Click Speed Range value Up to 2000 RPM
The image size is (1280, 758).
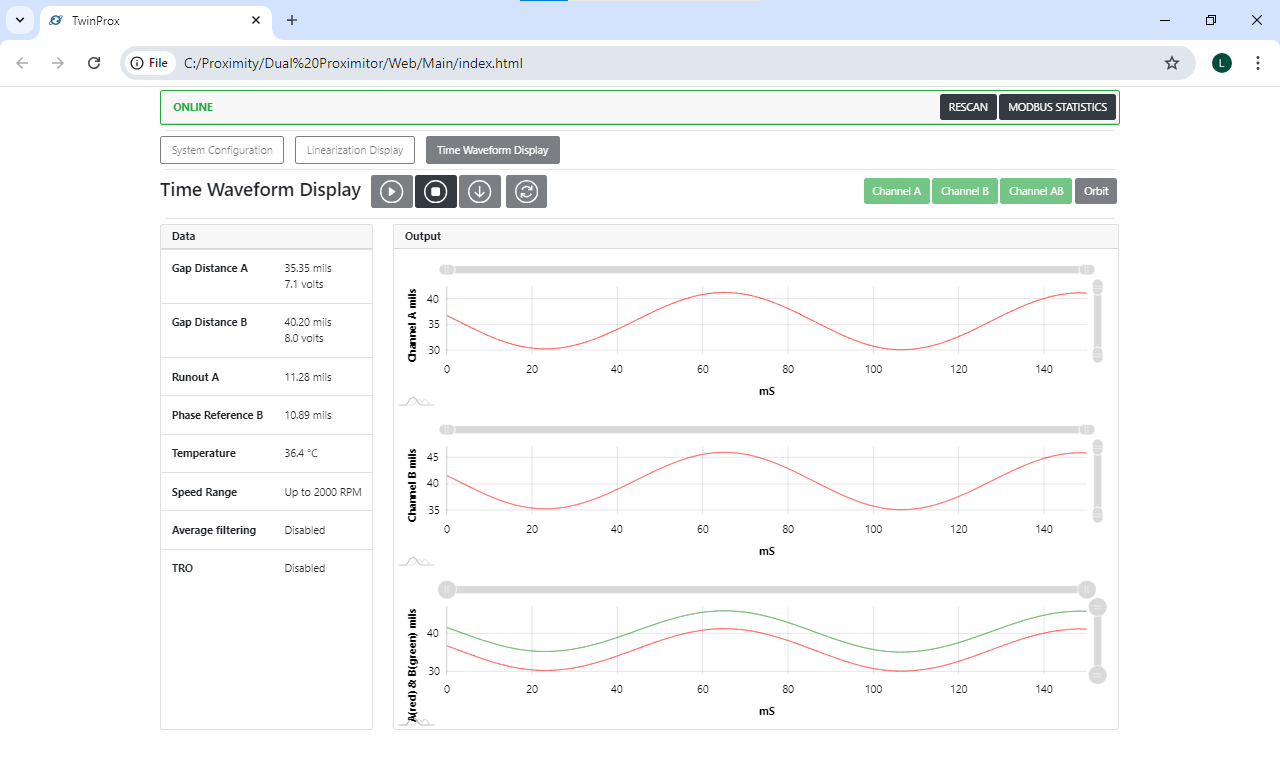[323, 492]
